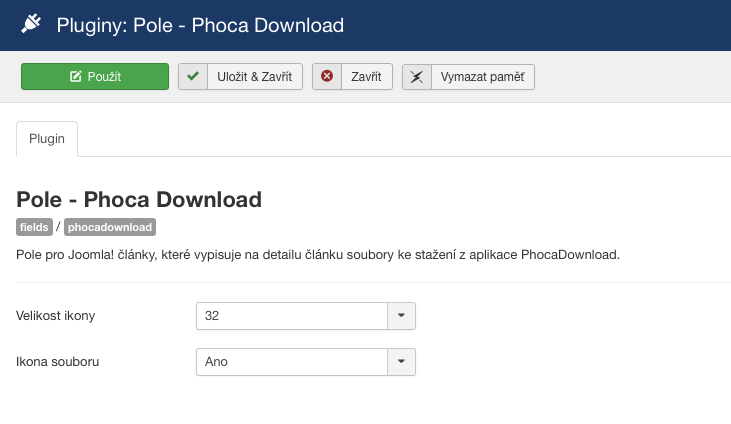The width and height of the screenshot is (731, 424).
Task: Switch to the Plugin tab
Action: [x=47, y=139]
